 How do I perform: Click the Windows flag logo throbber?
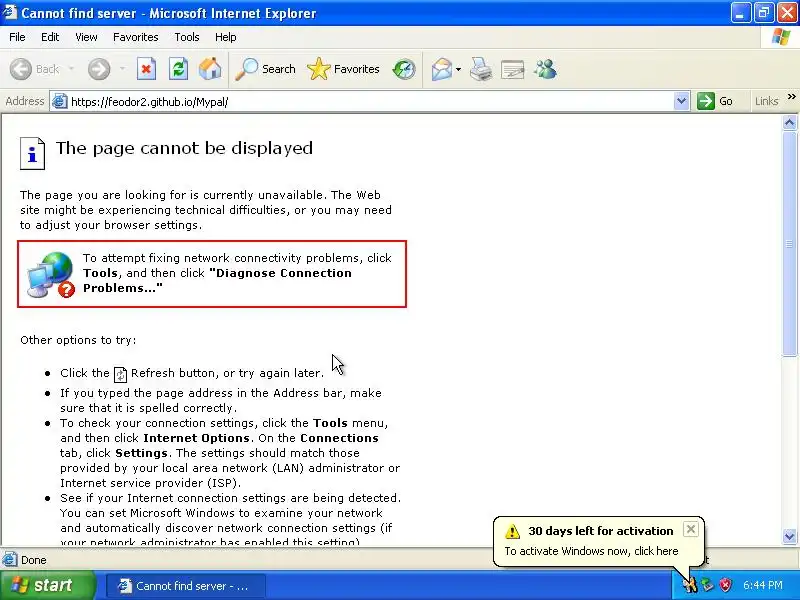click(781, 37)
